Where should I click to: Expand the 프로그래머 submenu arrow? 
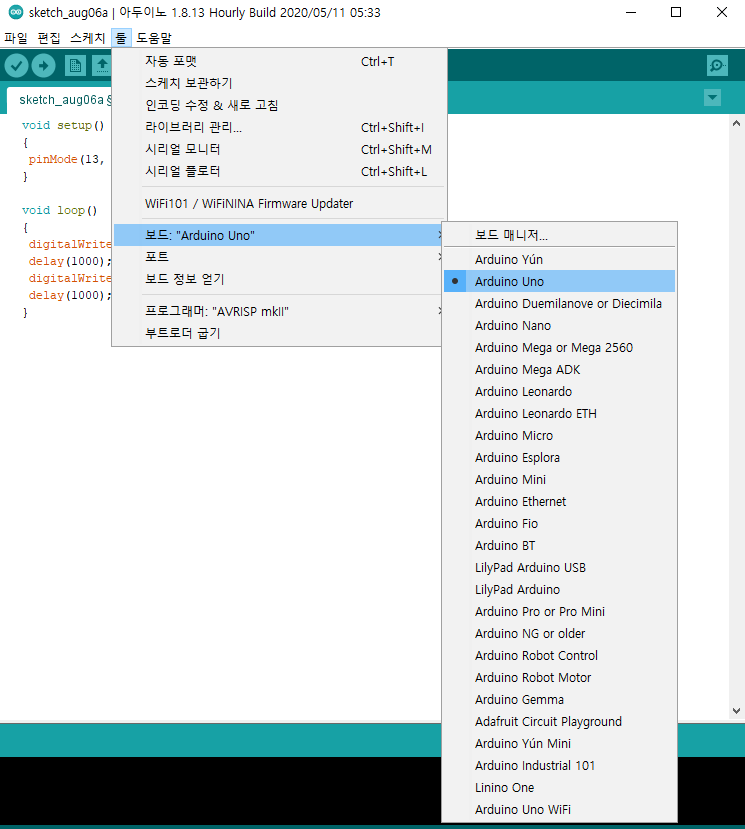pyautogui.click(x=440, y=311)
